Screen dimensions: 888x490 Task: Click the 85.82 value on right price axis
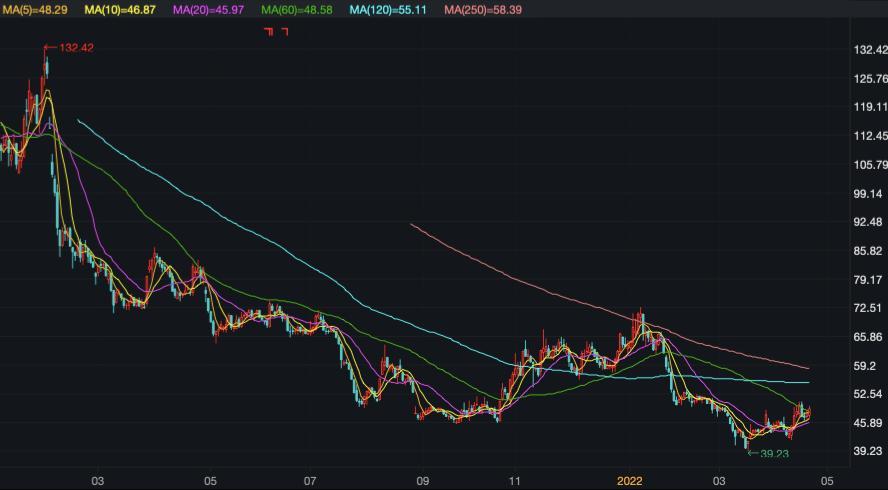(866, 251)
